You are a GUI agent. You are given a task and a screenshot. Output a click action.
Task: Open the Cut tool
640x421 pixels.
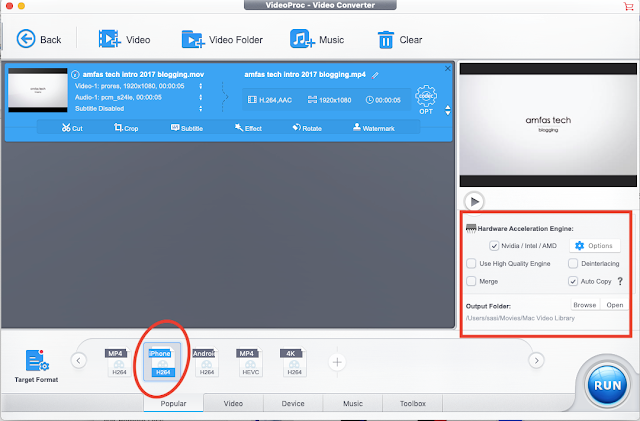click(x=72, y=128)
